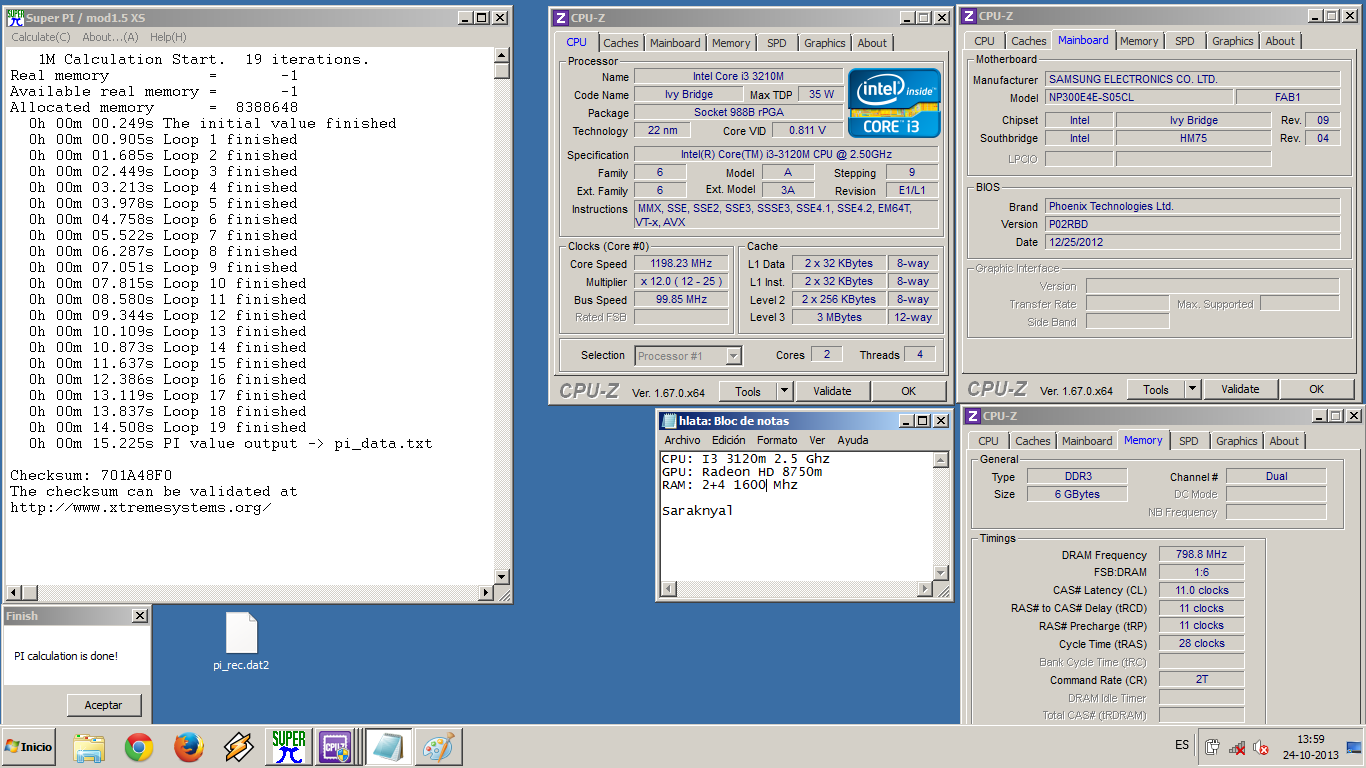Screen dimensions: 1366x768
Task: Click Notepad vertical scrollbar up arrow
Action: [940, 460]
